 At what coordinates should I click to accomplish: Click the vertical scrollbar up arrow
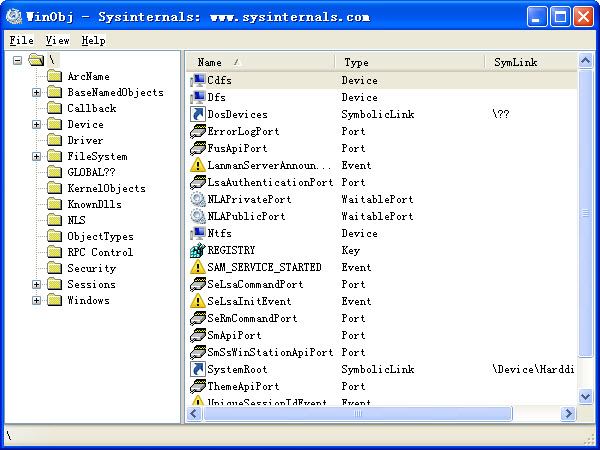(x=585, y=61)
